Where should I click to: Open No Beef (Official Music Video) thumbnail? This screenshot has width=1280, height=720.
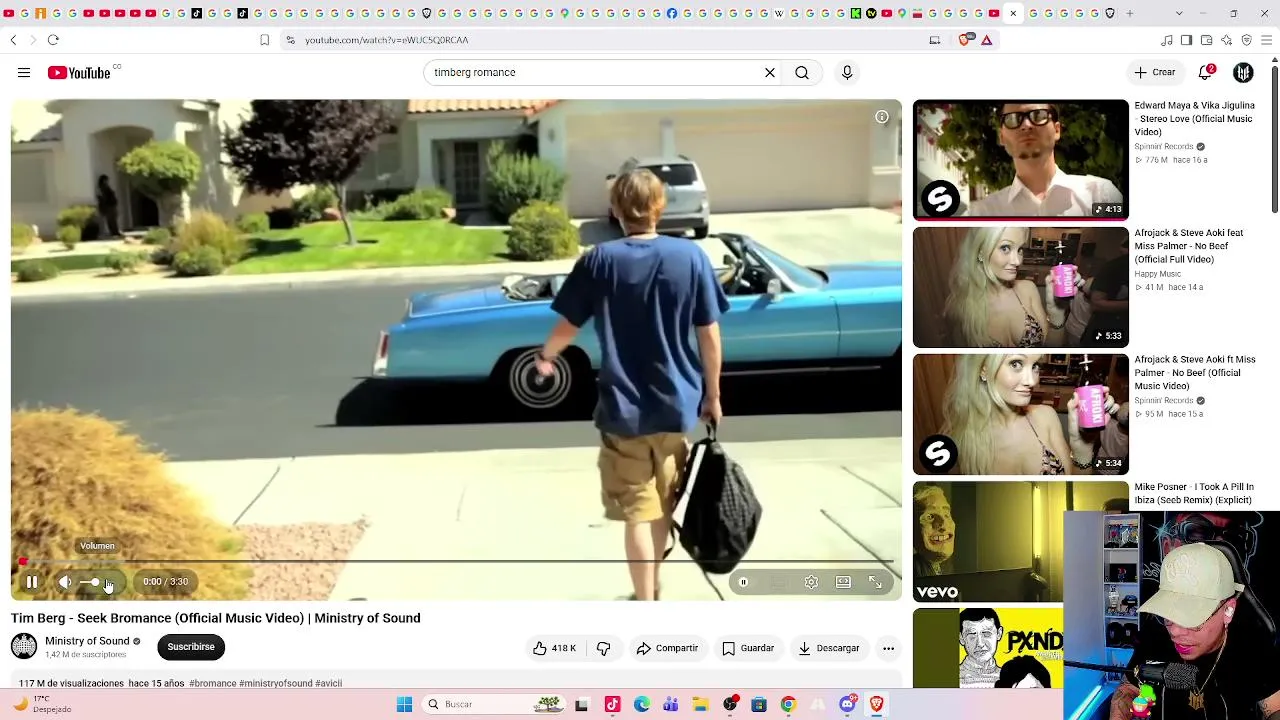1020,414
